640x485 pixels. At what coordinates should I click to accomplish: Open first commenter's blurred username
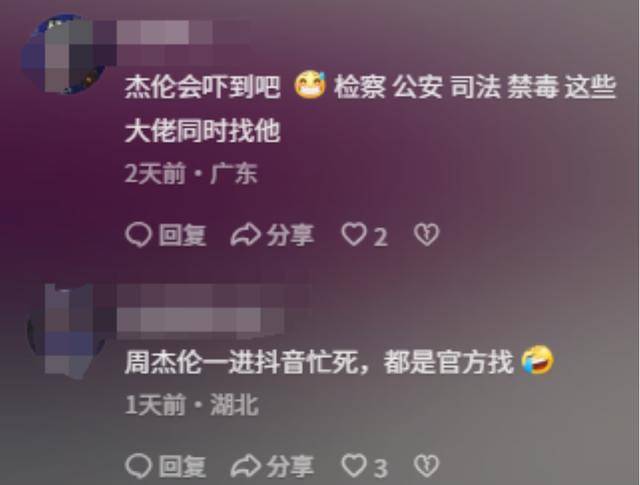tap(165, 32)
